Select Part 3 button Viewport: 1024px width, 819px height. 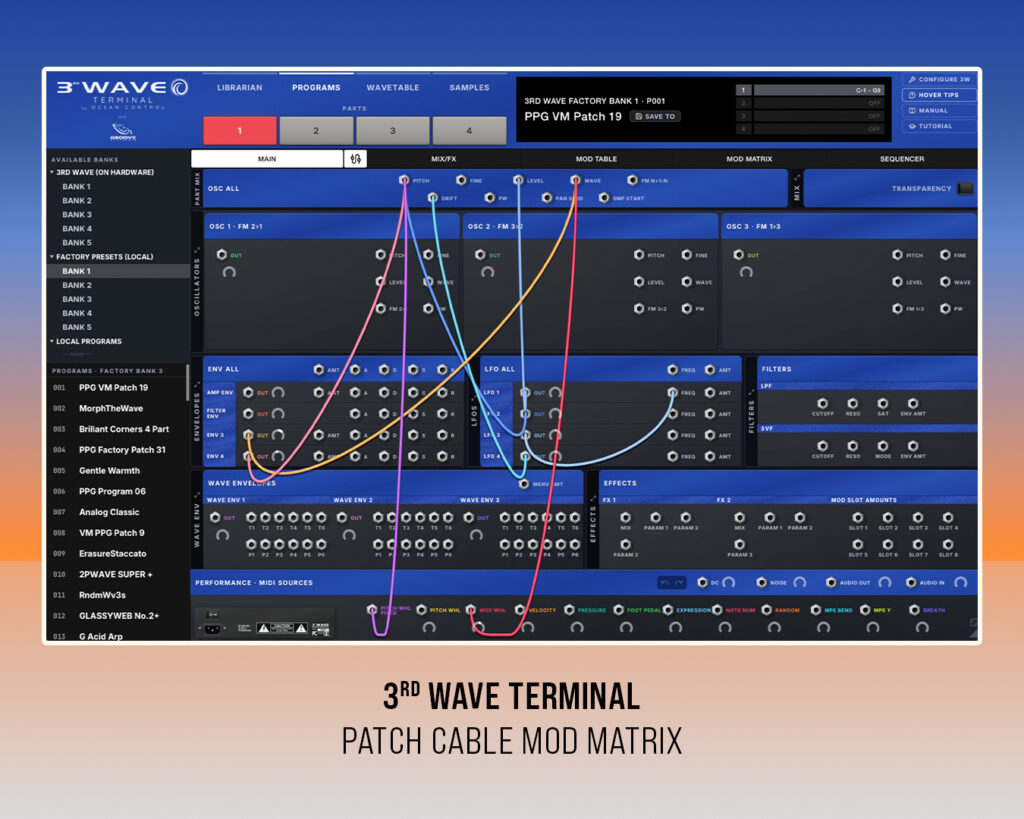(x=392, y=131)
